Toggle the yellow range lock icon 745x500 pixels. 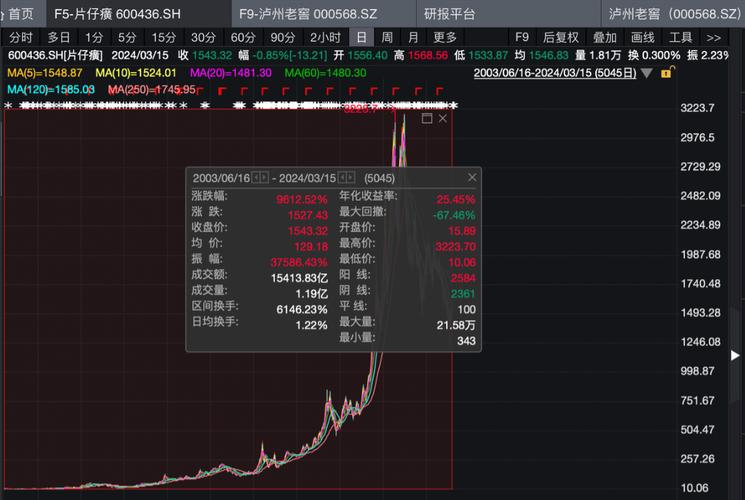click(667, 72)
